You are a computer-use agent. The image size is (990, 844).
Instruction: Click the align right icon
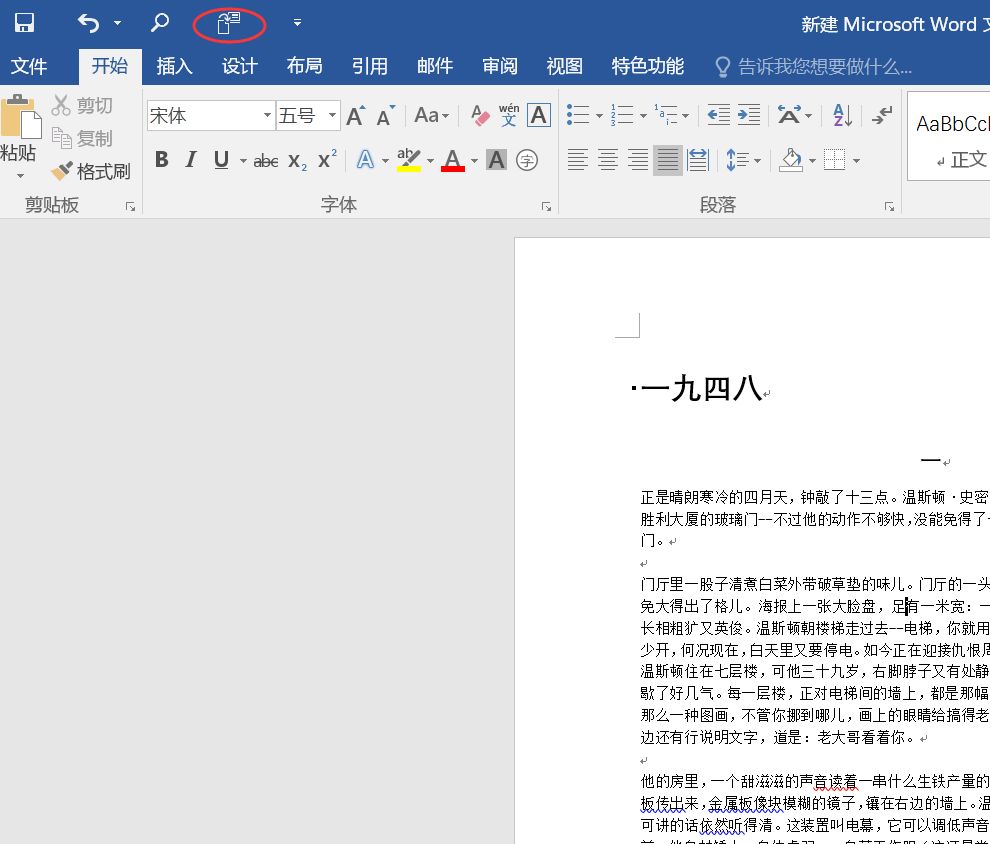(638, 160)
